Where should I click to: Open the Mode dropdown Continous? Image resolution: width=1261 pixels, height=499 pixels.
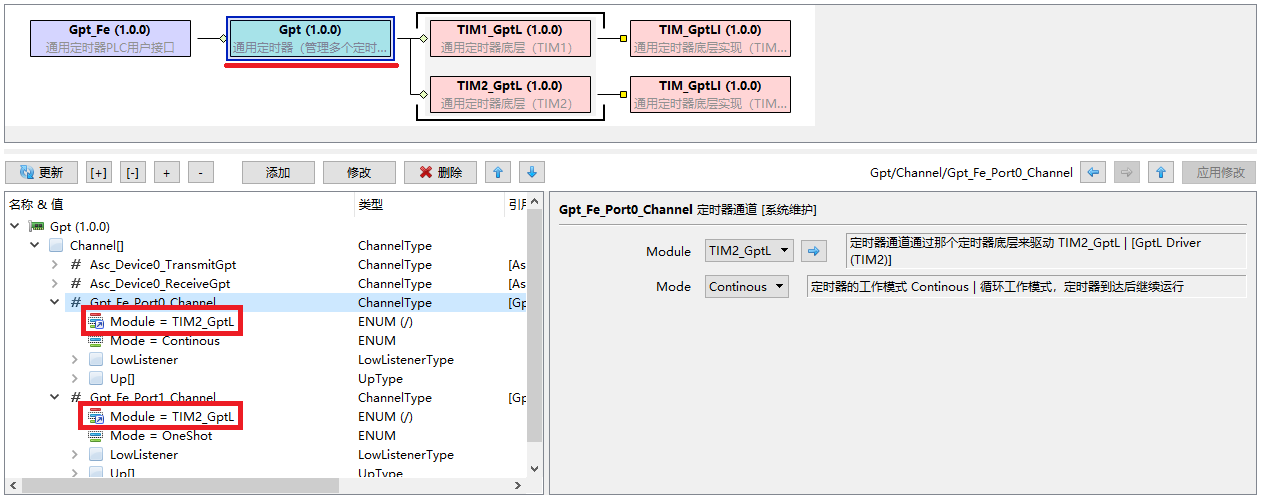746,287
